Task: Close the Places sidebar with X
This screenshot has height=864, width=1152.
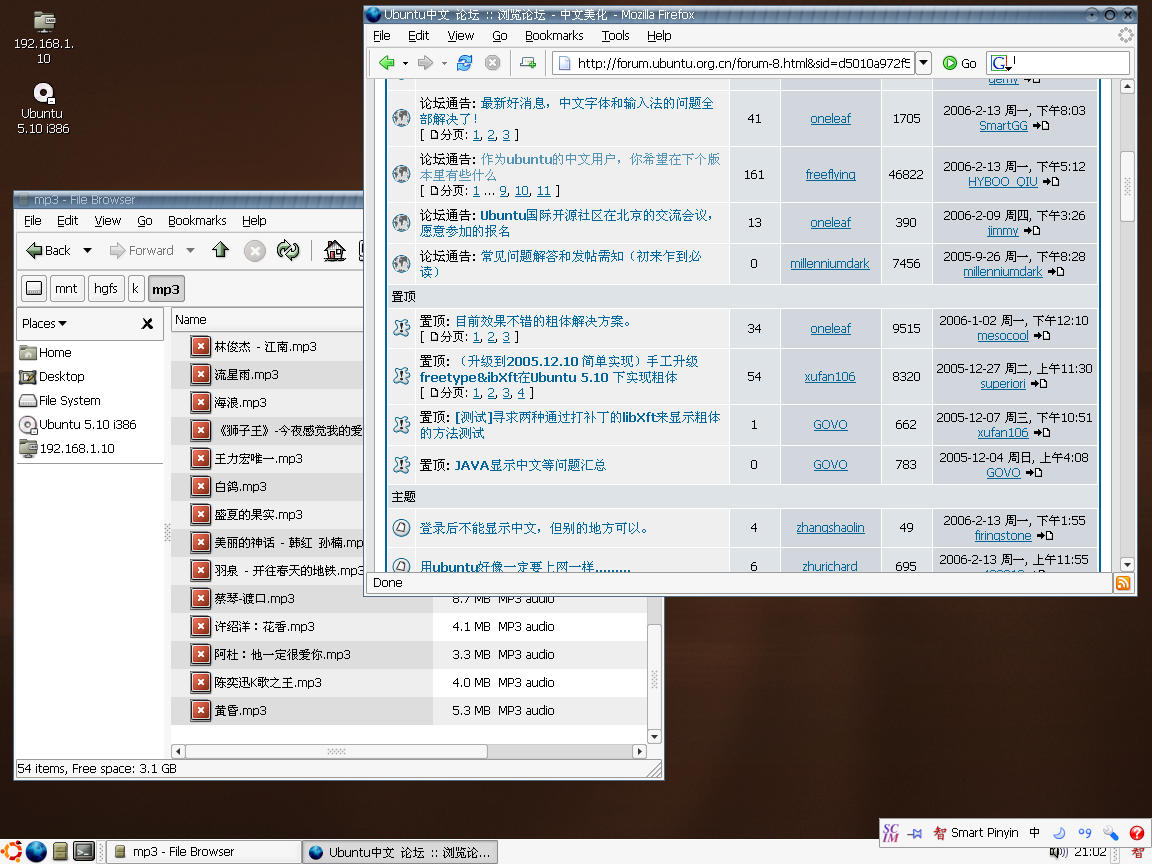Action: 147,323
